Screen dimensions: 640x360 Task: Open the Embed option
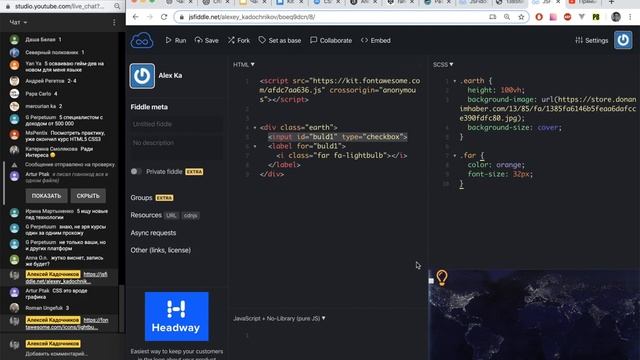pyautogui.click(x=376, y=40)
